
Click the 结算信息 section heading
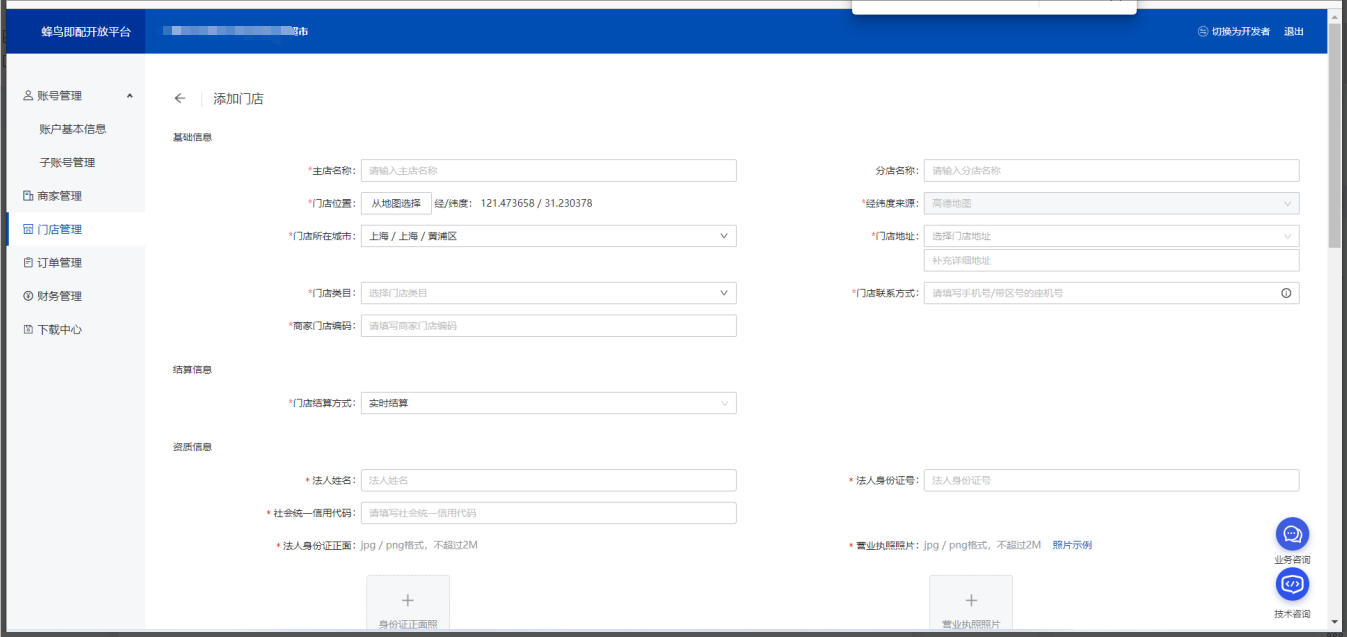(192, 369)
